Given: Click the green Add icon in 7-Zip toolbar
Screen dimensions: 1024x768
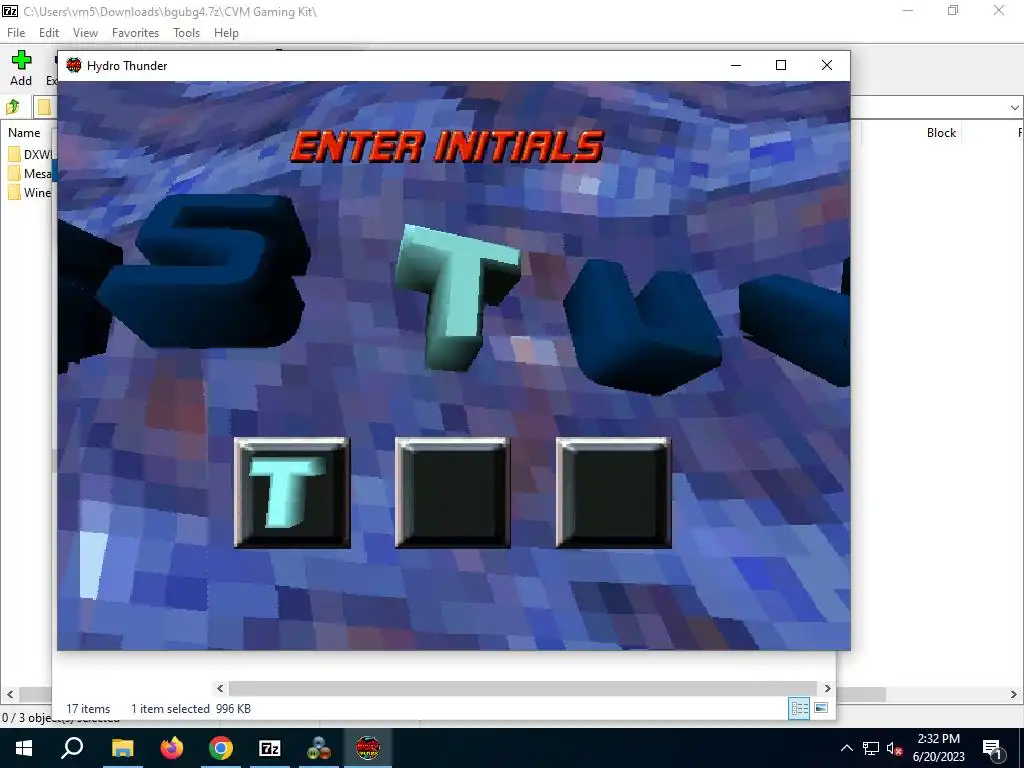Looking at the screenshot, I should coord(21,60).
